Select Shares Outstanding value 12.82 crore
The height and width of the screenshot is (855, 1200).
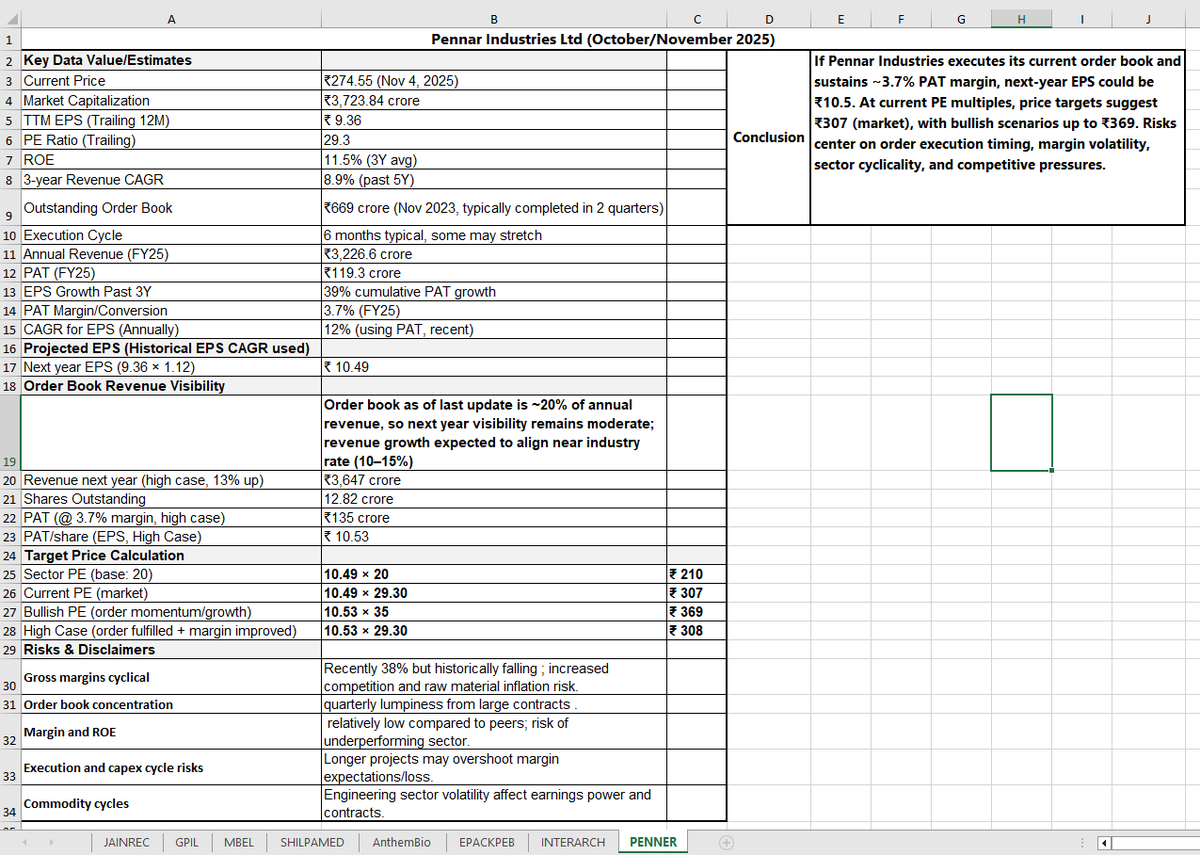tap(494, 499)
